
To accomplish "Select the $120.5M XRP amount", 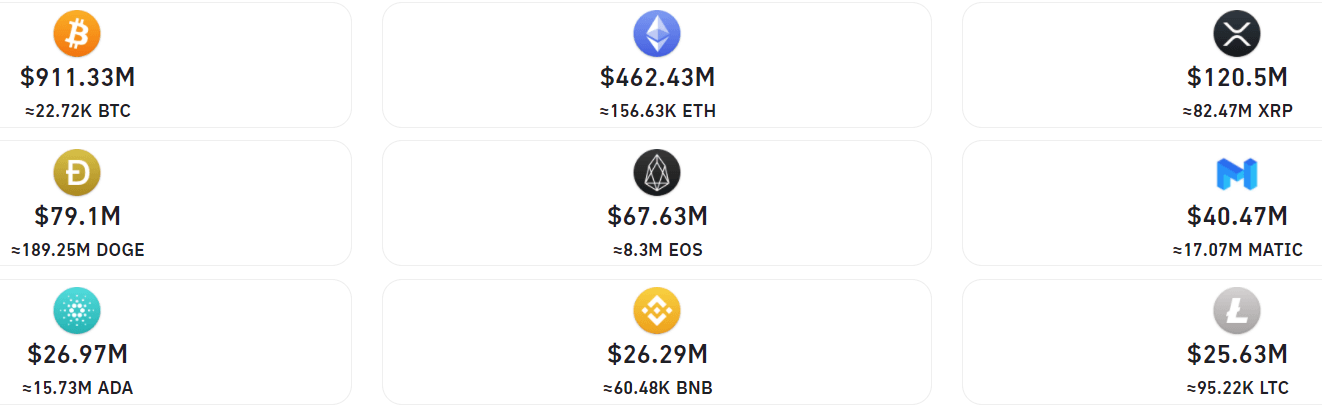I will [x=1237, y=78].
